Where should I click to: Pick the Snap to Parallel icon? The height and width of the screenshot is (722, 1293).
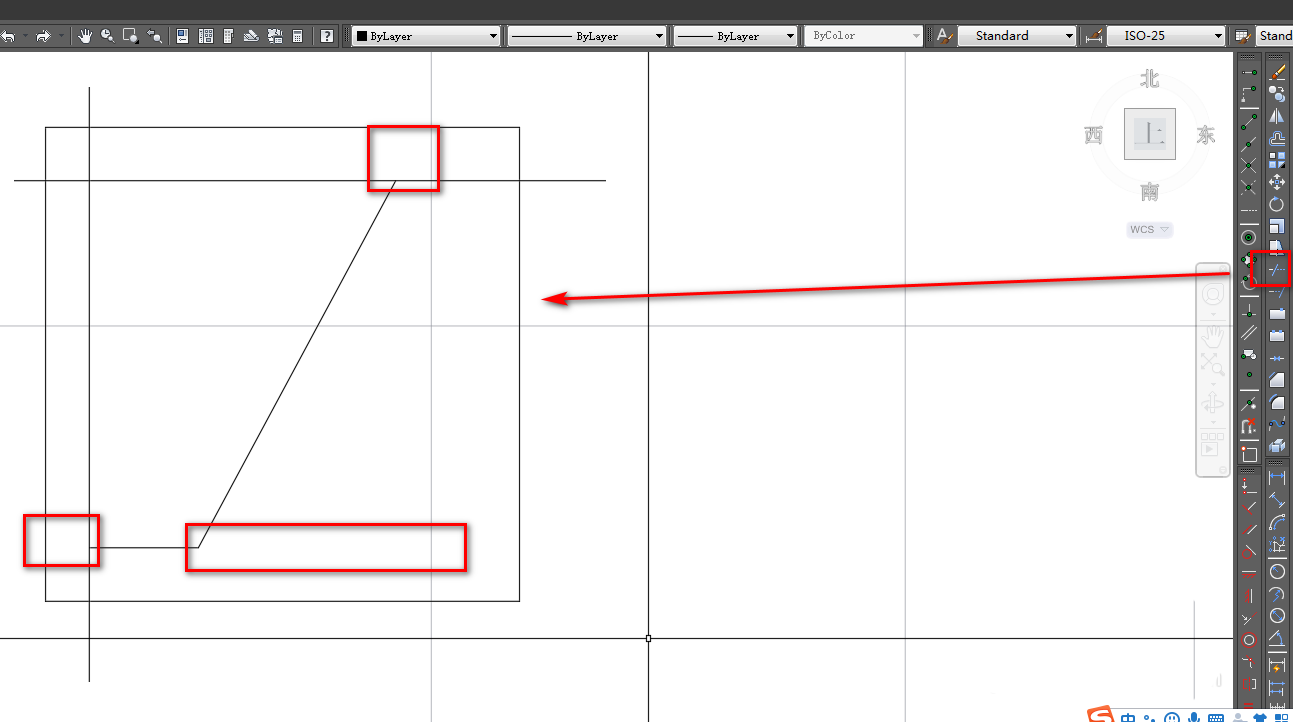pyautogui.click(x=1249, y=332)
